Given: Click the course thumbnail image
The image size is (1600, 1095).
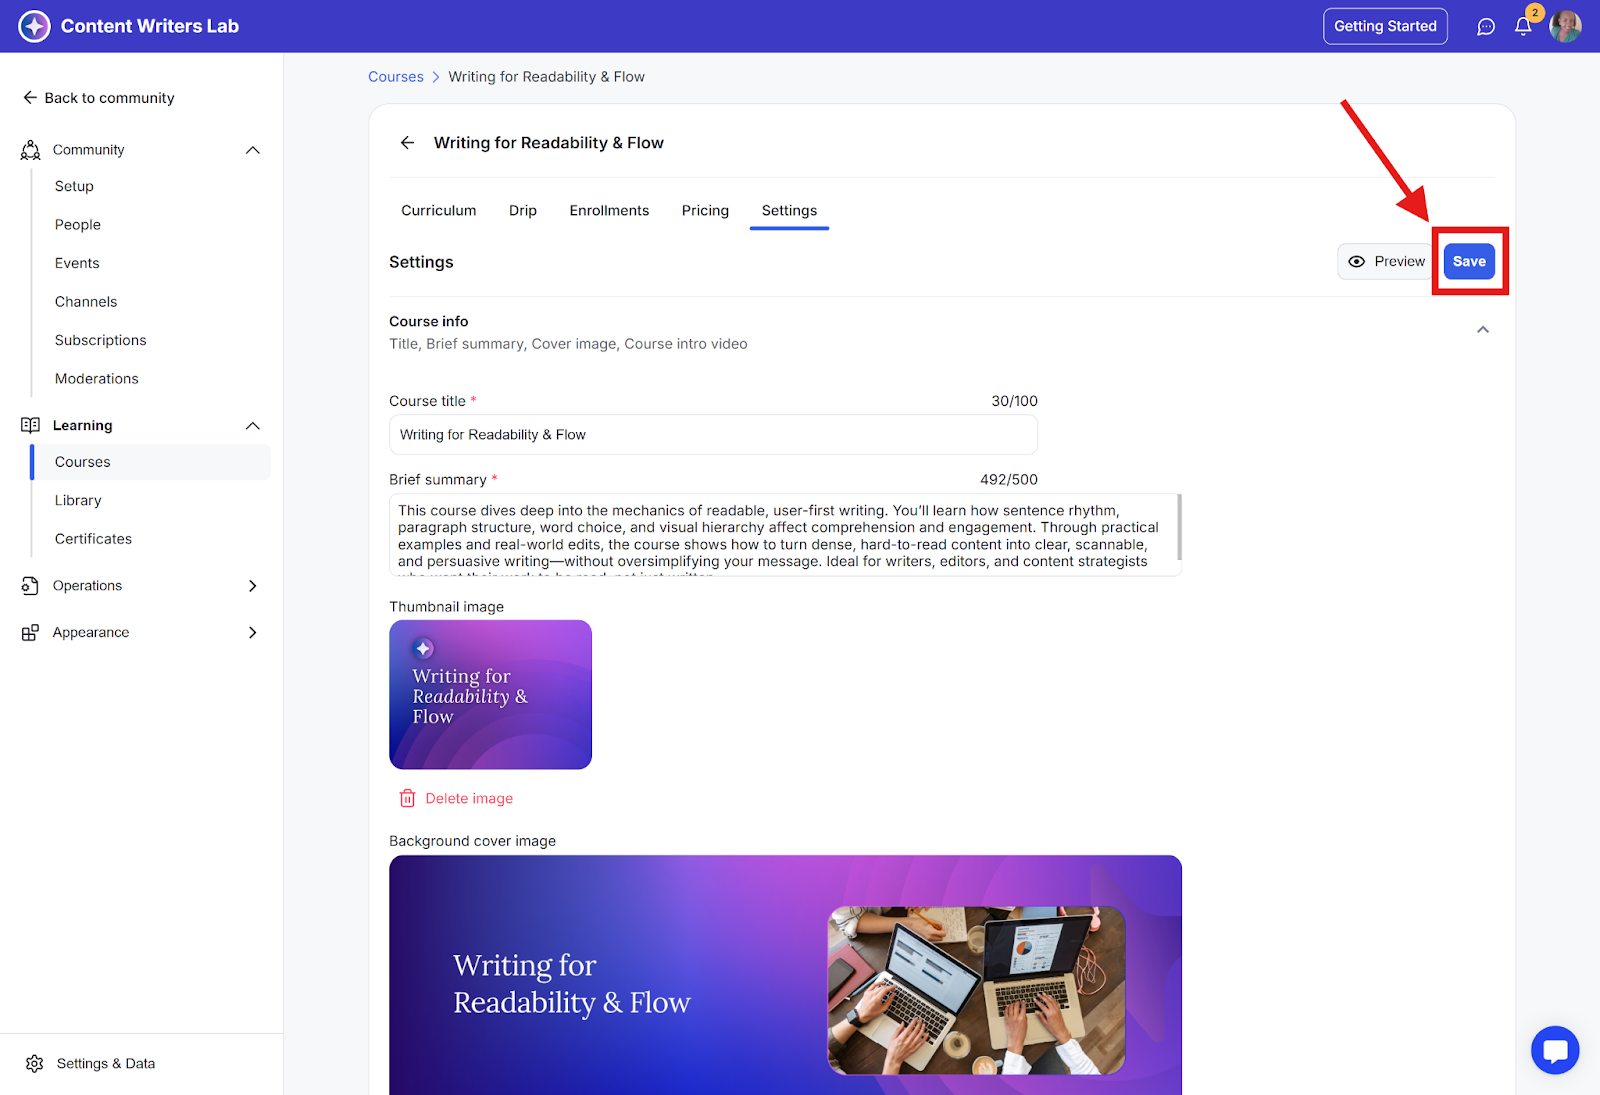Looking at the screenshot, I should click(490, 695).
